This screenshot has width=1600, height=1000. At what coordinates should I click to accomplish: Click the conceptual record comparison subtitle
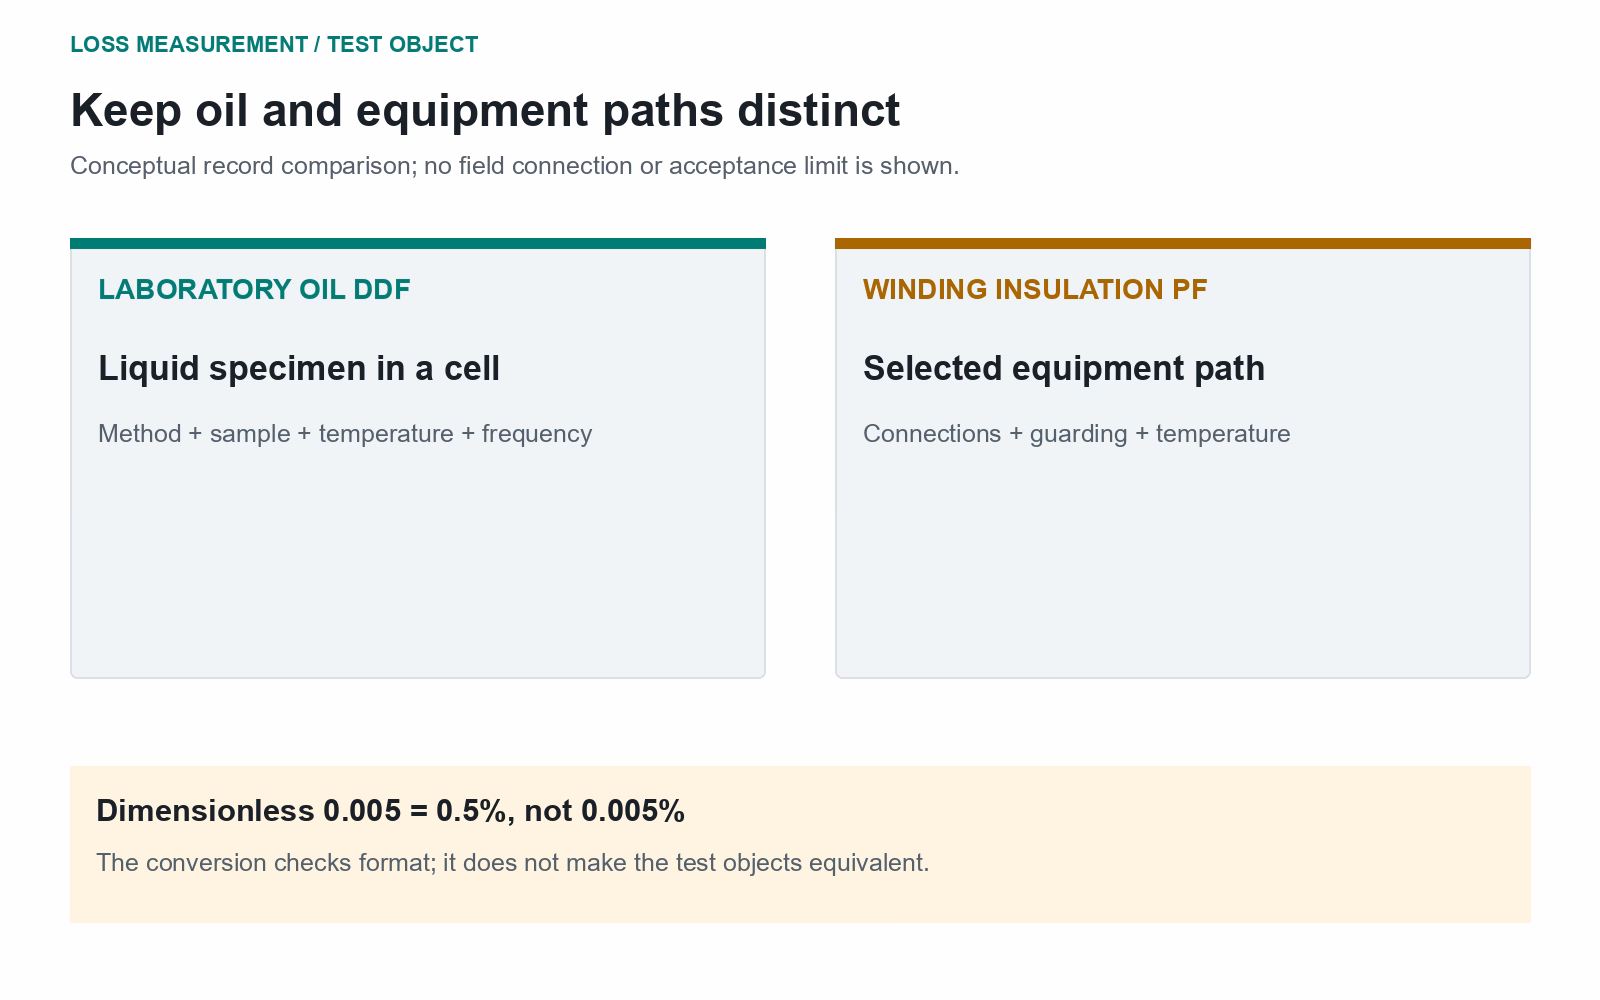514,166
